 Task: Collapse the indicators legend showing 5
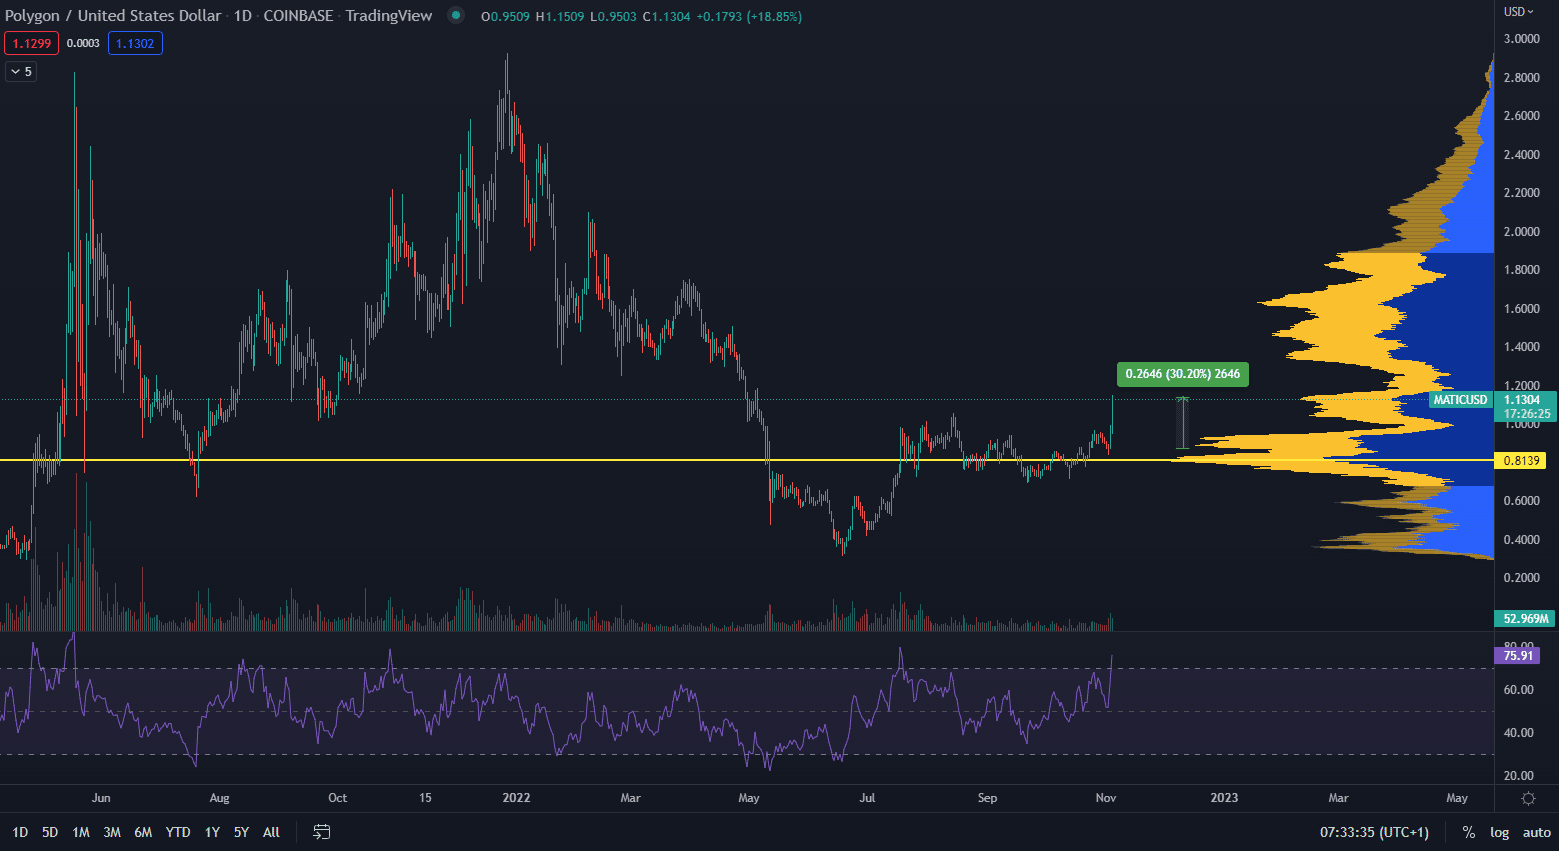coord(21,71)
